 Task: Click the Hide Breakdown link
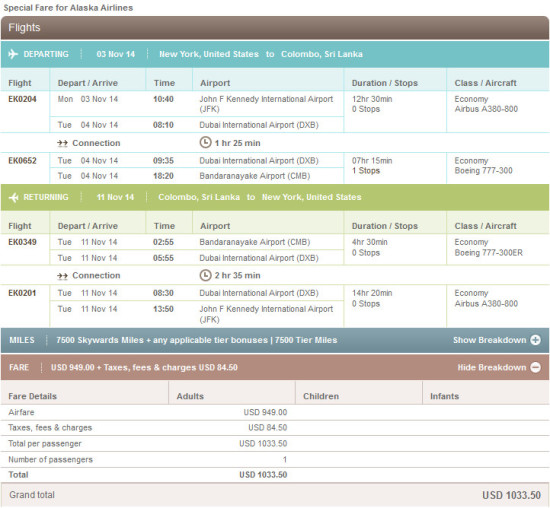coord(492,367)
